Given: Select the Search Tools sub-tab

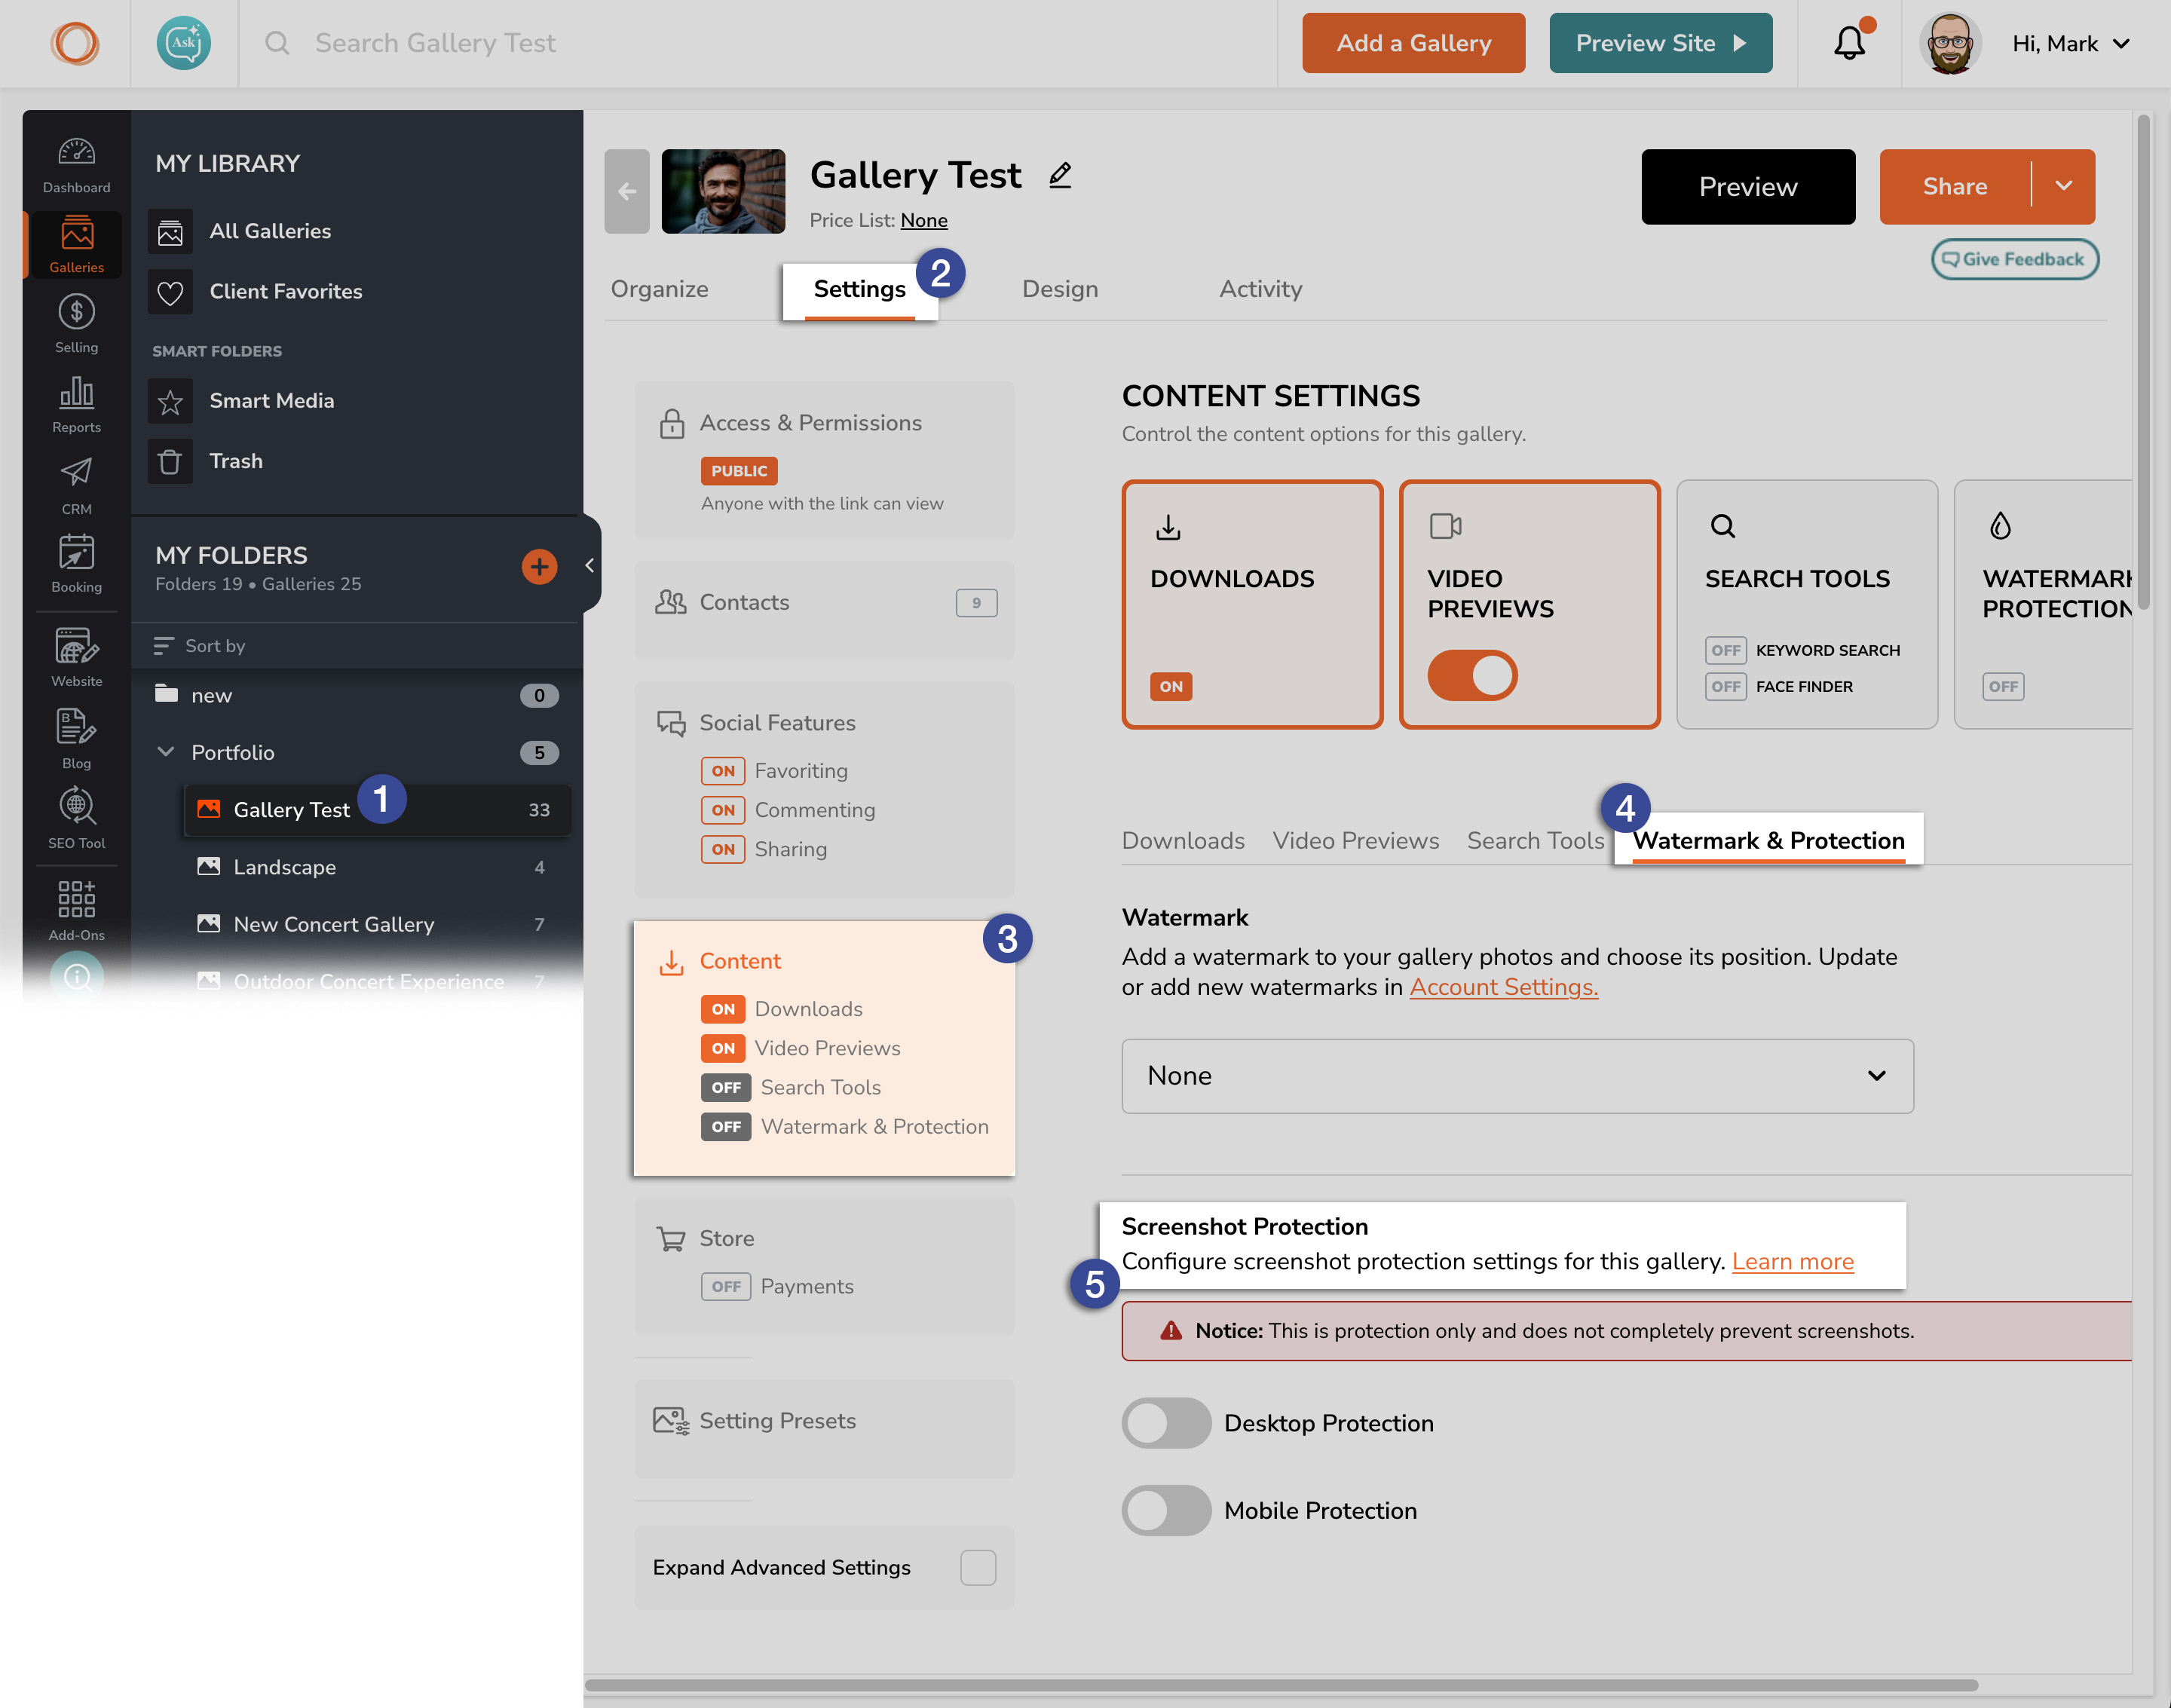Looking at the screenshot, I should click(x=1535, y=841).
